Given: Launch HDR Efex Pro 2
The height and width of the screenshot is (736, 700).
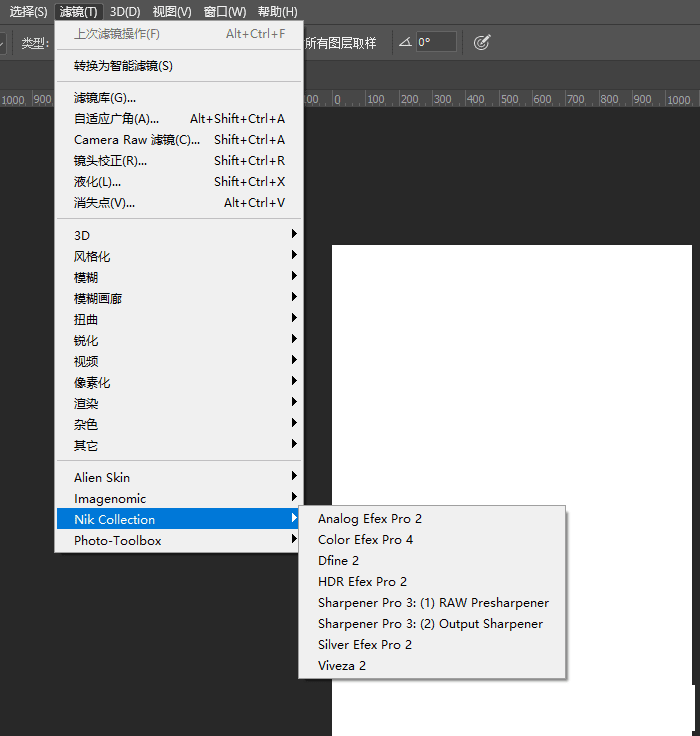Looking at the screenshot, I should [x=432, y=582].
